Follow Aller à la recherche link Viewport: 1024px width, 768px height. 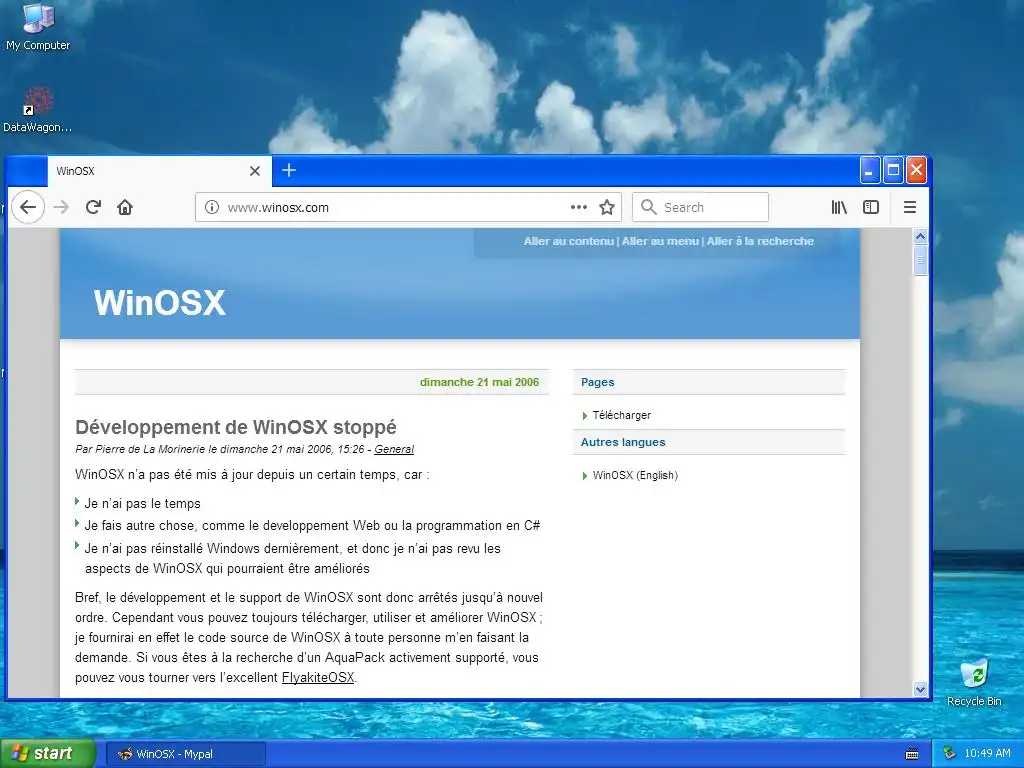pyautogui.click(x=760, y=241)
